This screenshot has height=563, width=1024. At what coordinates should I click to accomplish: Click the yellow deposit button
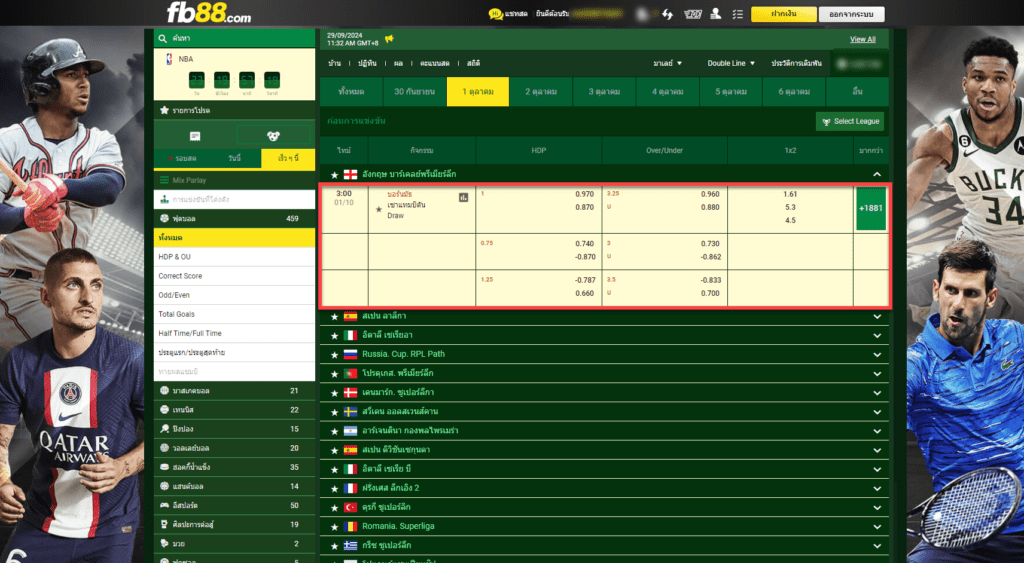tap(784, 14)
